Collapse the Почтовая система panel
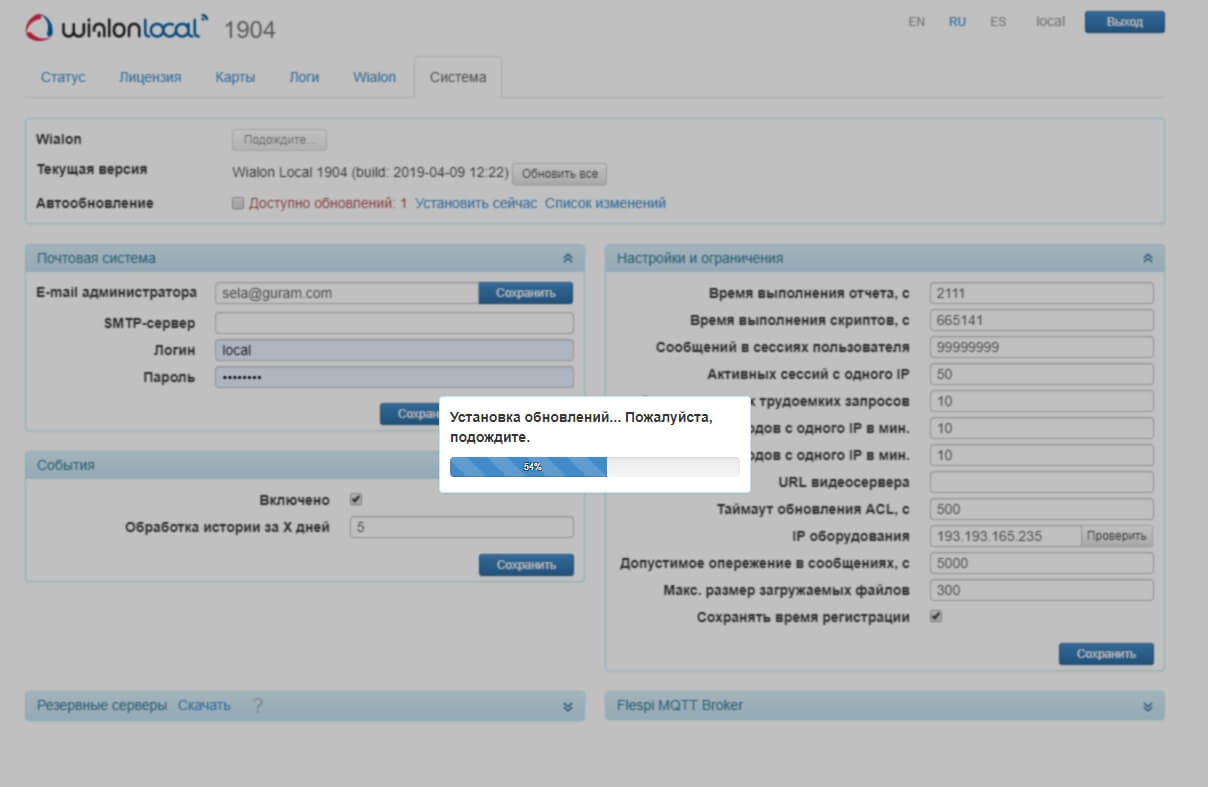The width and height of the screenshot is (1208, 787). (x=566, y=257)
